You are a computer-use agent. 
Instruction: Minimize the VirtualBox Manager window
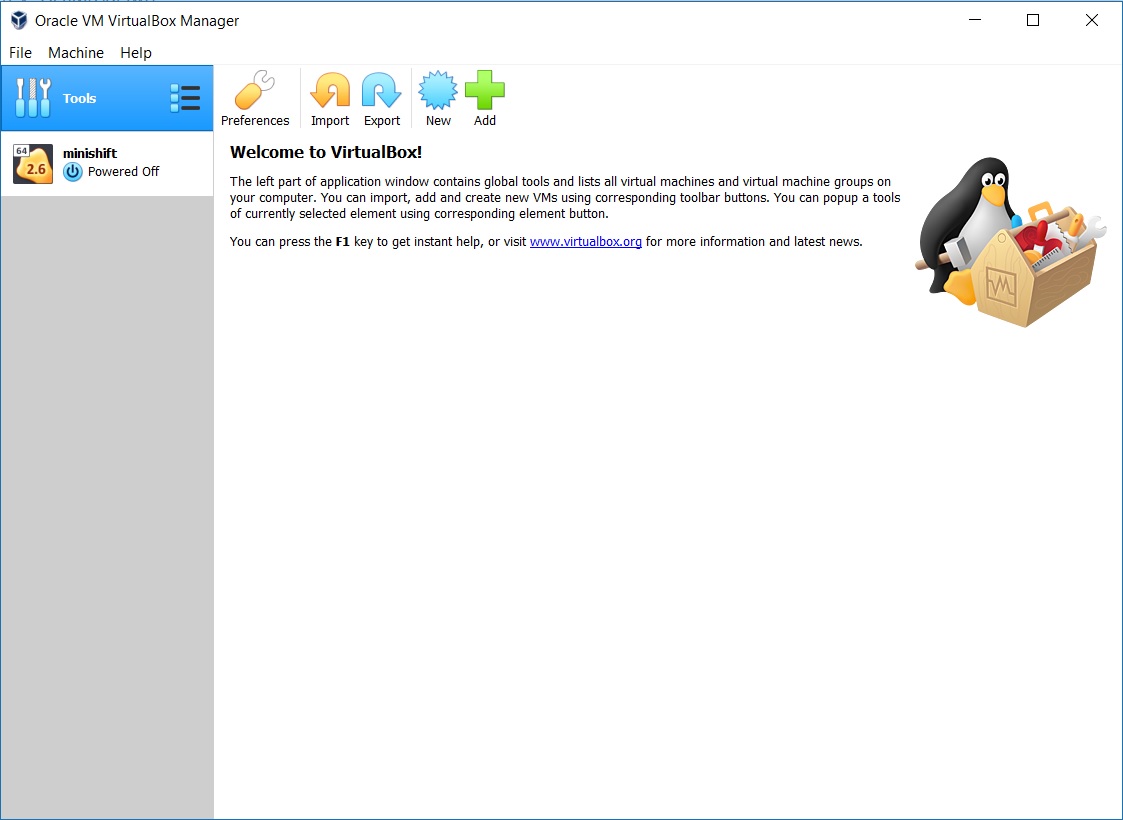[975, 20]
